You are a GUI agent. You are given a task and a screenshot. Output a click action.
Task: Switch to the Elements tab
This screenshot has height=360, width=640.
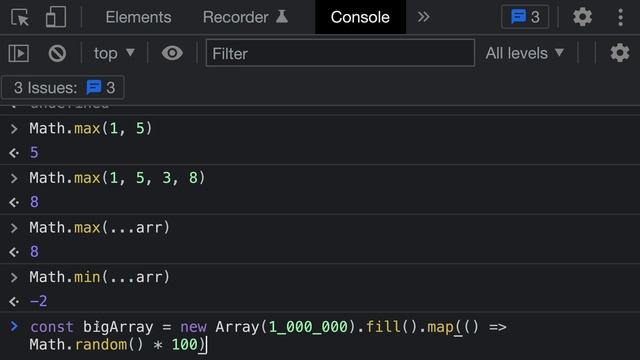[x=138, y=17]
